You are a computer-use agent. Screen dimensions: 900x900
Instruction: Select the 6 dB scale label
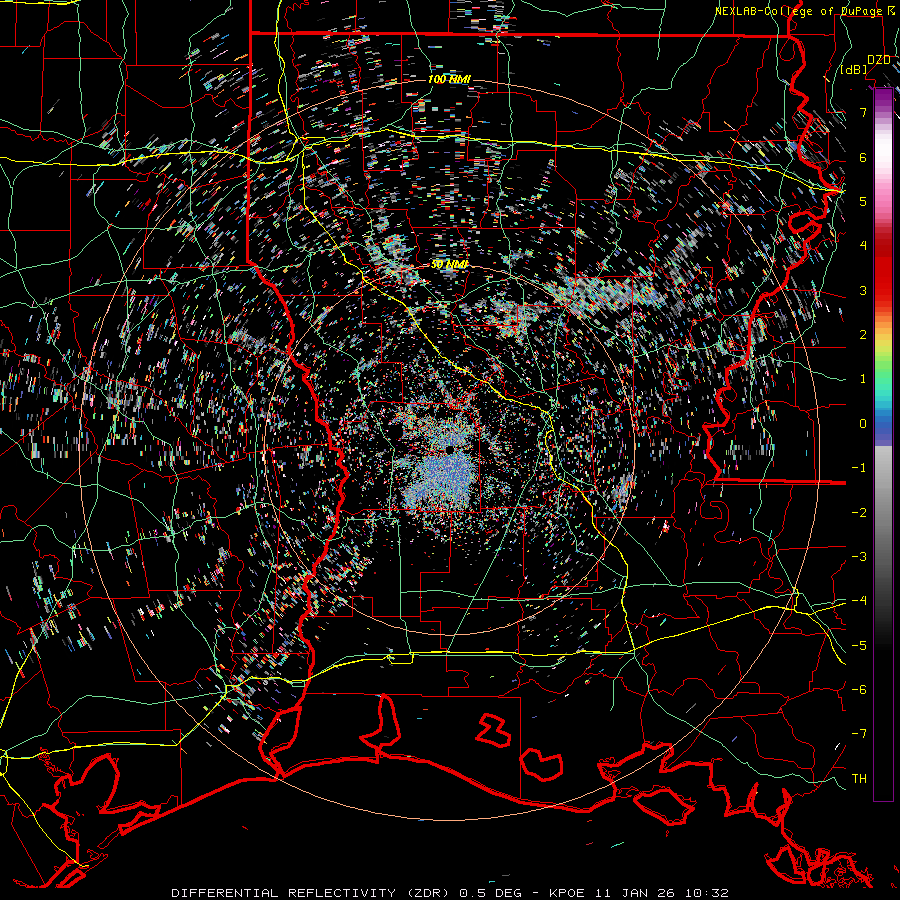click(863, 157)
